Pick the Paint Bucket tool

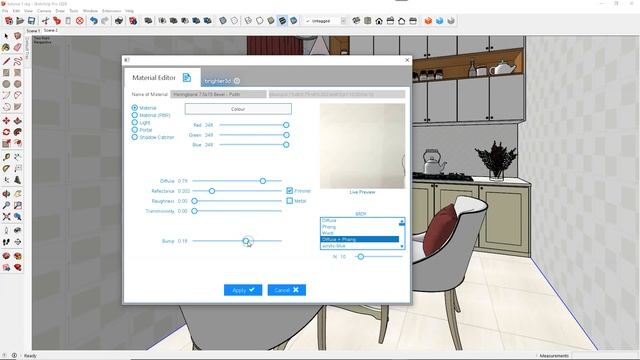(6, 47)
